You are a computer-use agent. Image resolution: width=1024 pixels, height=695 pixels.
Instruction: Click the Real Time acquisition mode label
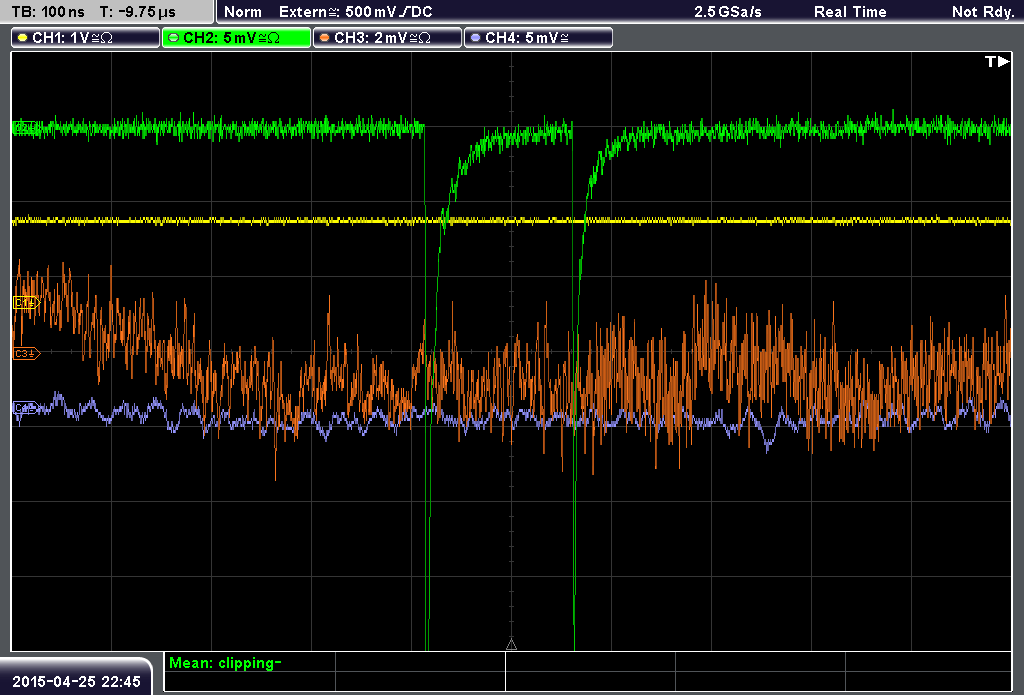[x=850, y=12]
